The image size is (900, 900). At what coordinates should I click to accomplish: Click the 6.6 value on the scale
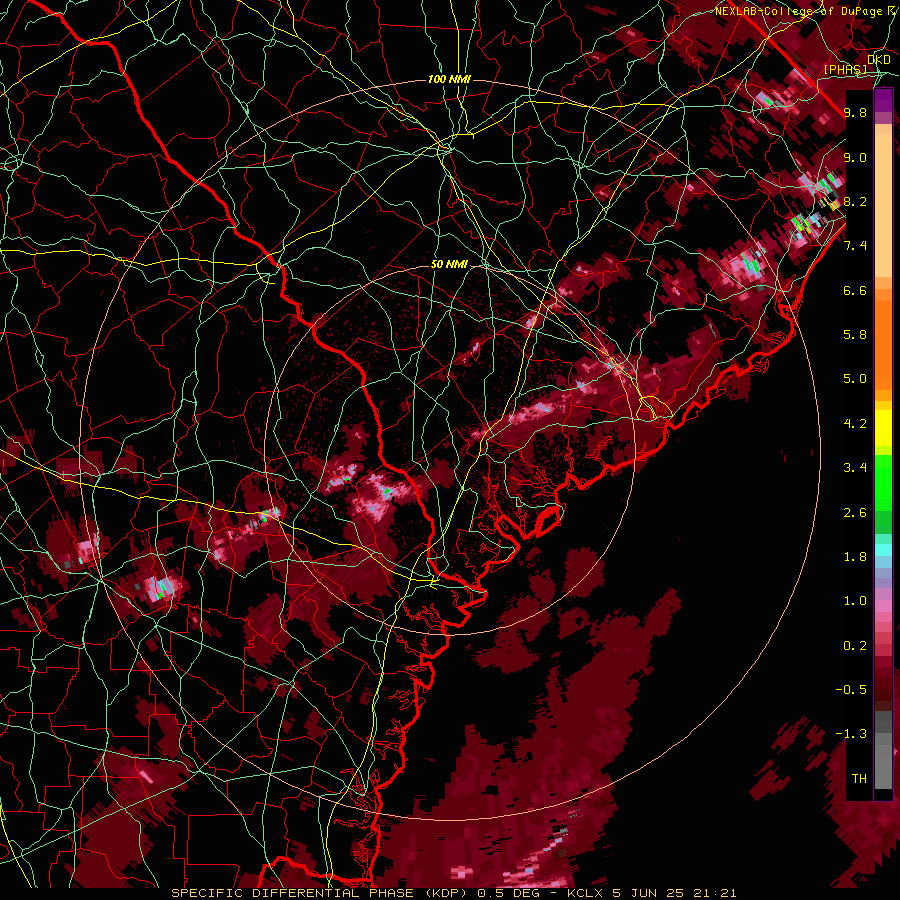pyautogui.click(x=855, y=290)
